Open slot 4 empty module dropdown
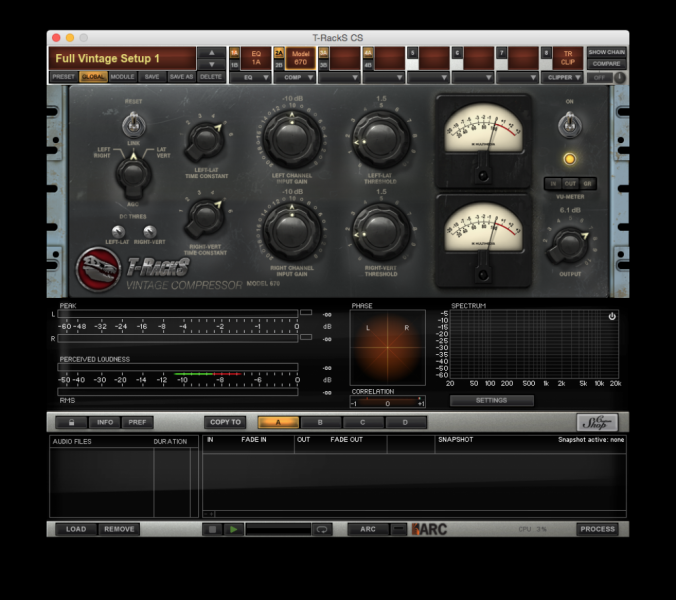Screen dimensions: 676x600 pyautogui.click(x=384, y=78)
